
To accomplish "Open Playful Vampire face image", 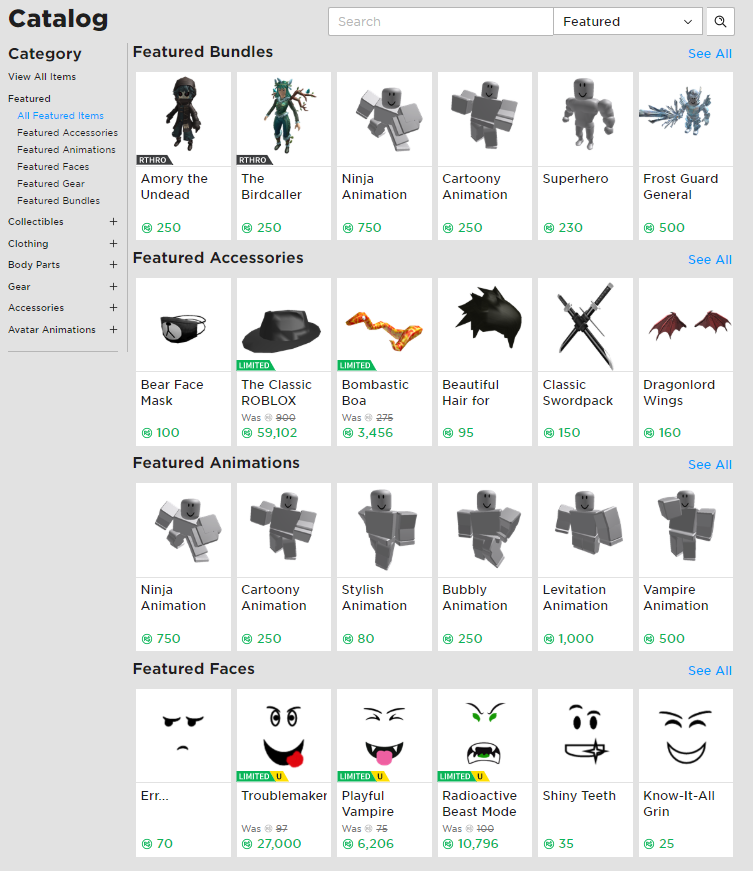I will (384, 735).
